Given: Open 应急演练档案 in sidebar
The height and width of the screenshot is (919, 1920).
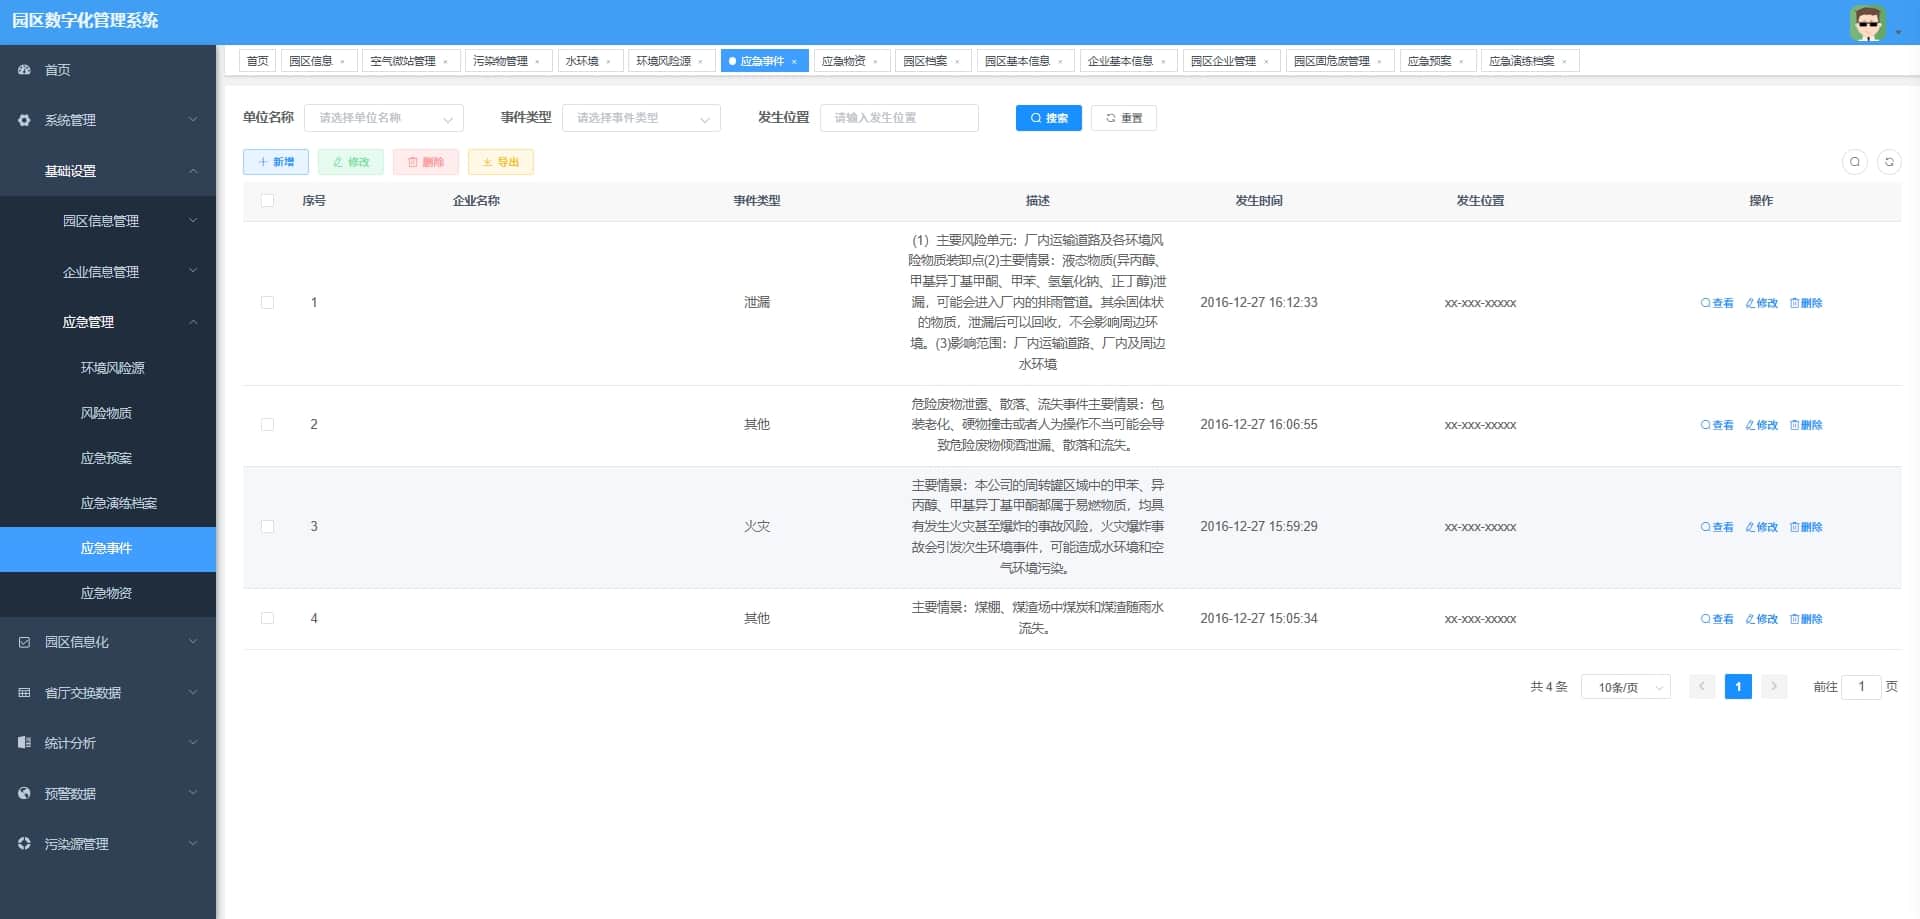Looking at the screenshot, I should coord(108,503).
